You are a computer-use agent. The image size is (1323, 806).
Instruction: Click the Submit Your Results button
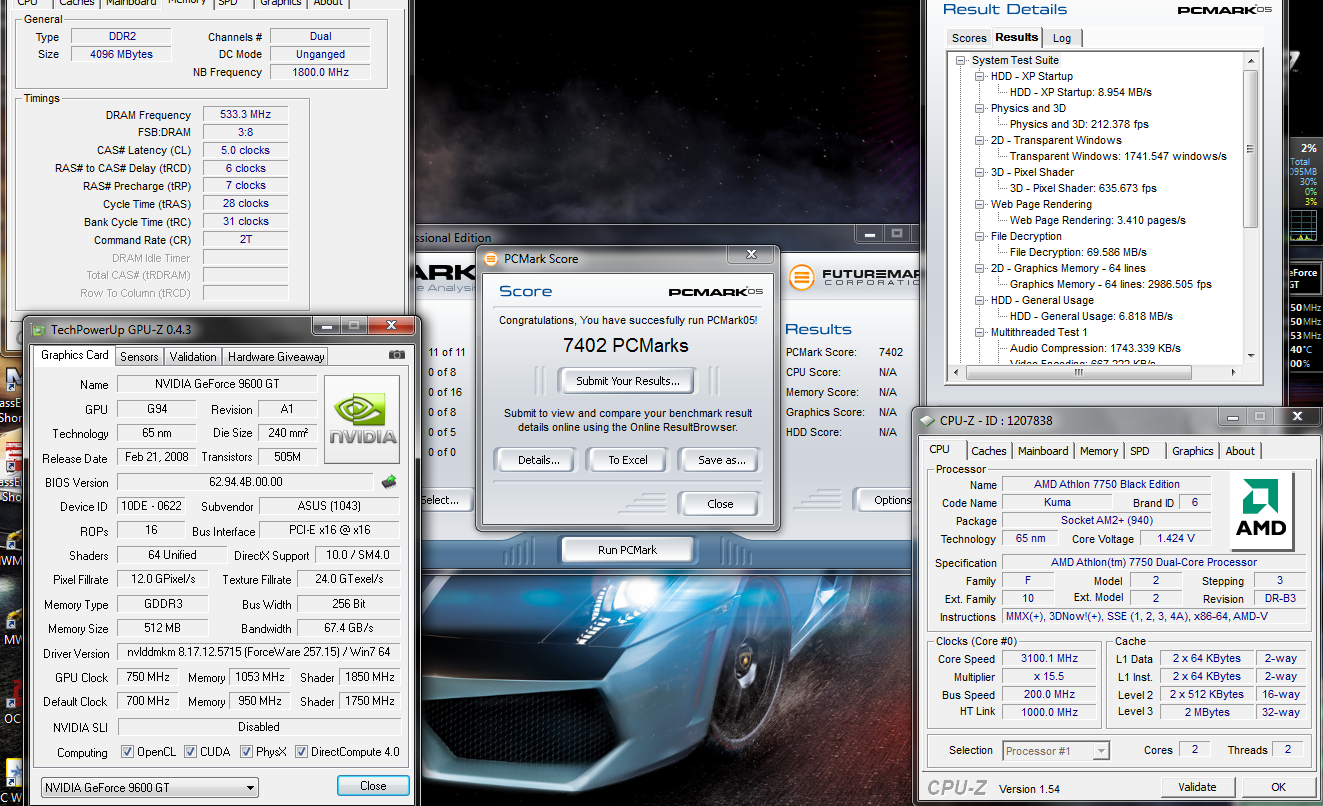coord(628,381)
